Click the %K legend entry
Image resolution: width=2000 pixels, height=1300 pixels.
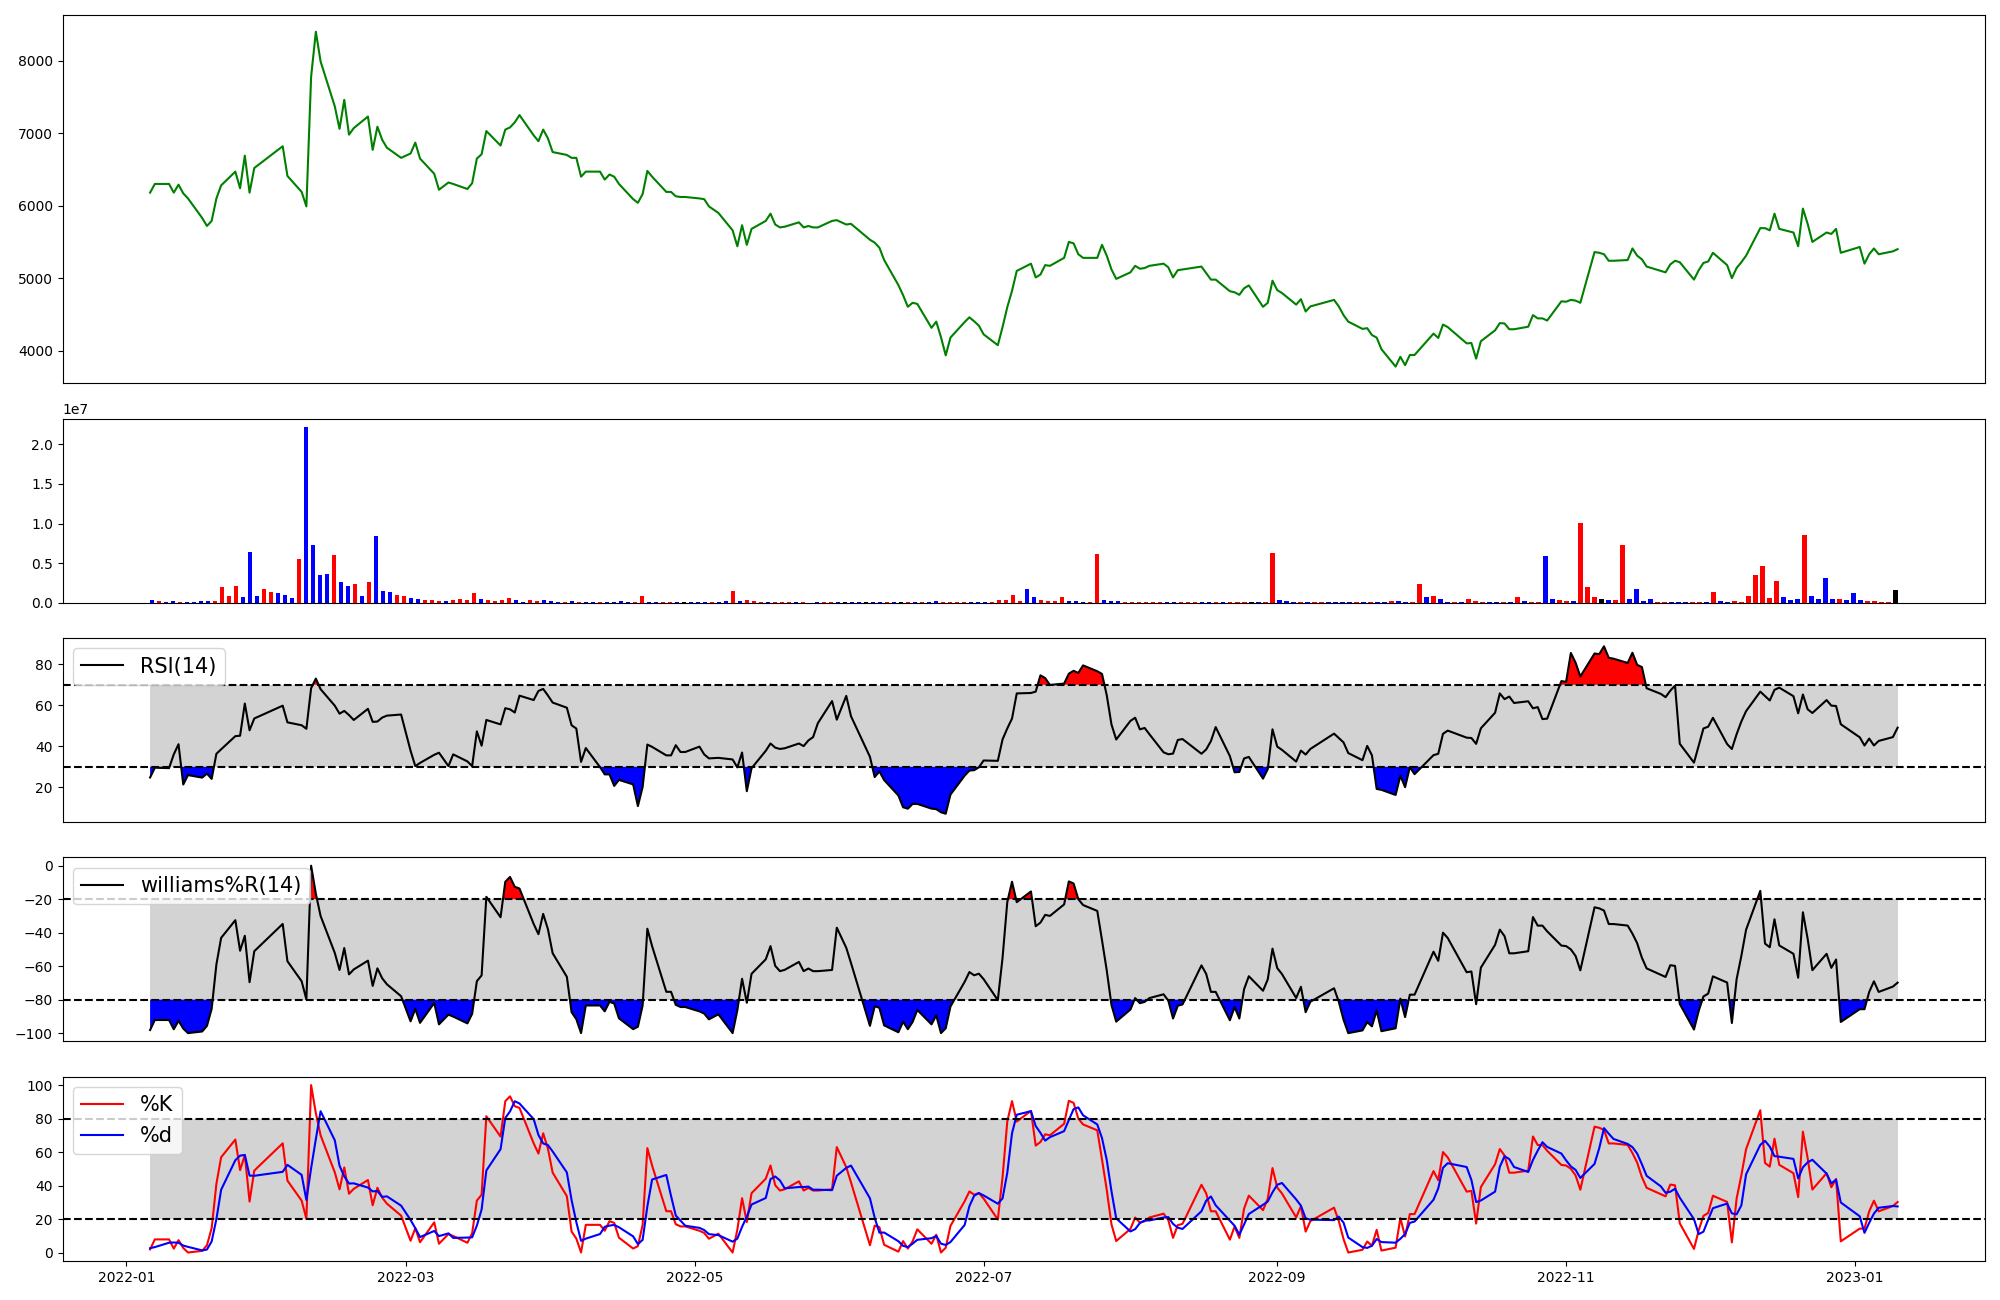click(156, 1104)
